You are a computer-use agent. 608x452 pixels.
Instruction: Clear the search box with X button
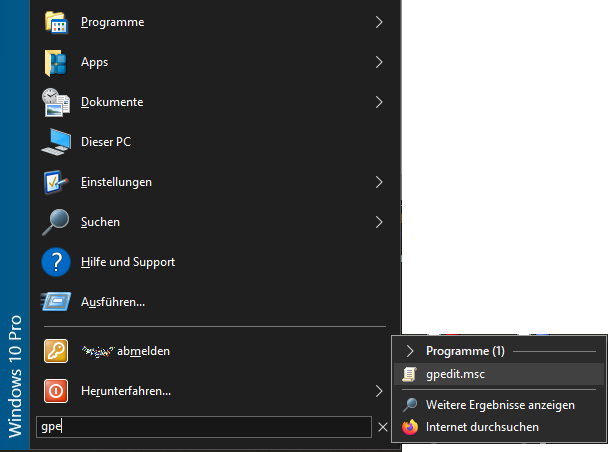click(x=382, y=427)
